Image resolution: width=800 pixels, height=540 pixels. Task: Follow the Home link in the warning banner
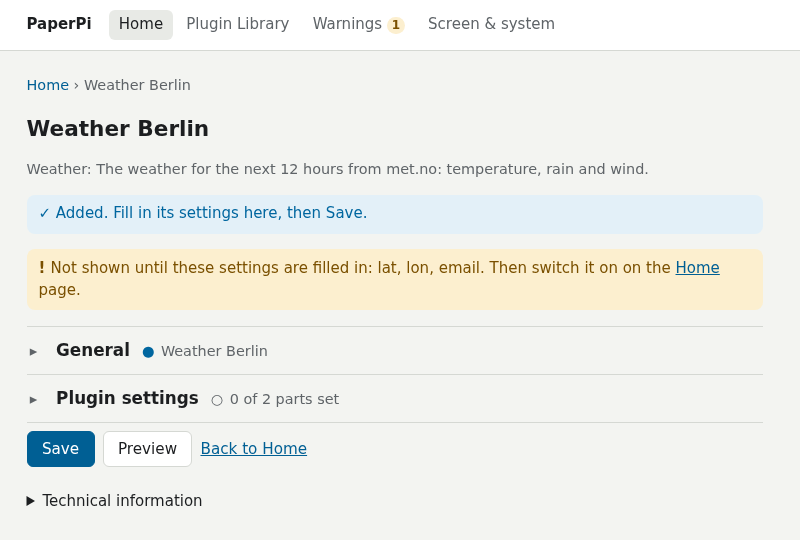pyautogui.click(x=697, y=267)
